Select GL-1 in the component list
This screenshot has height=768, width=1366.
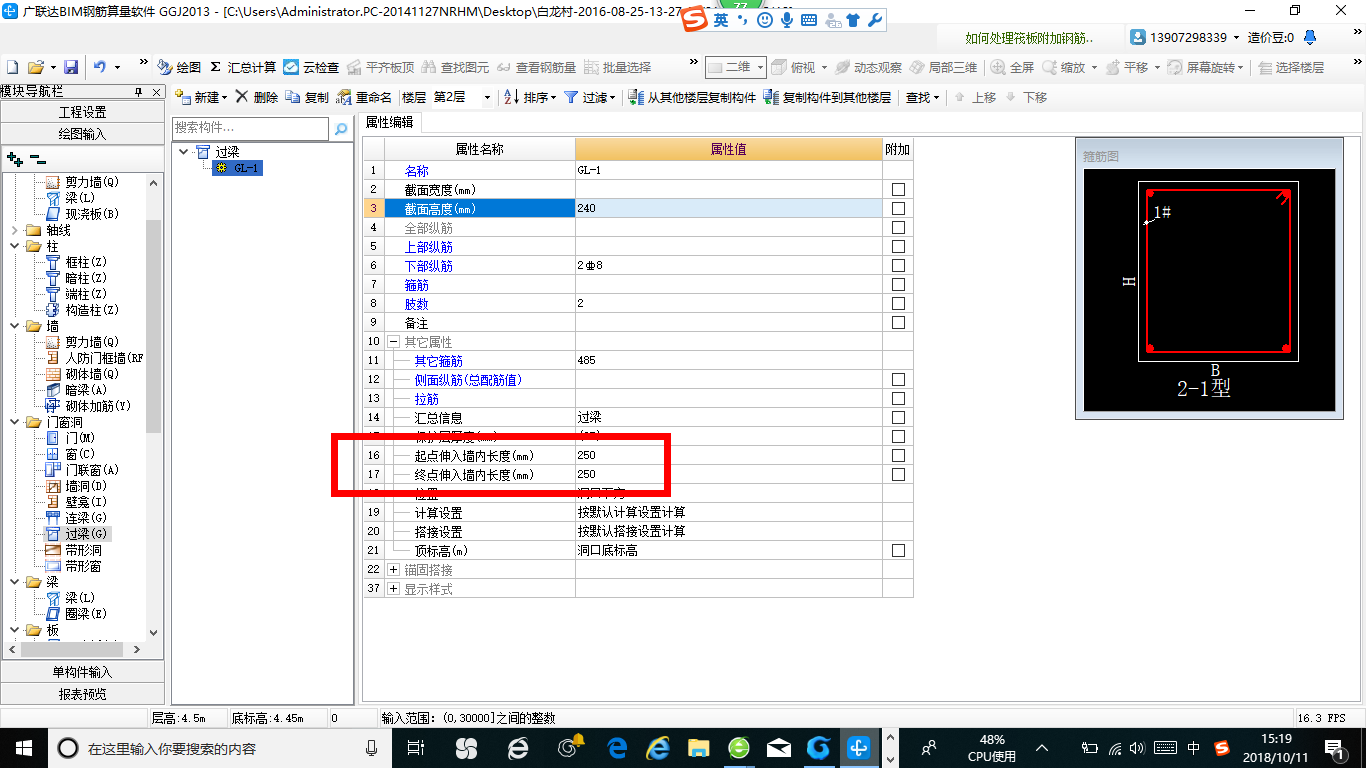coord(238,168)
